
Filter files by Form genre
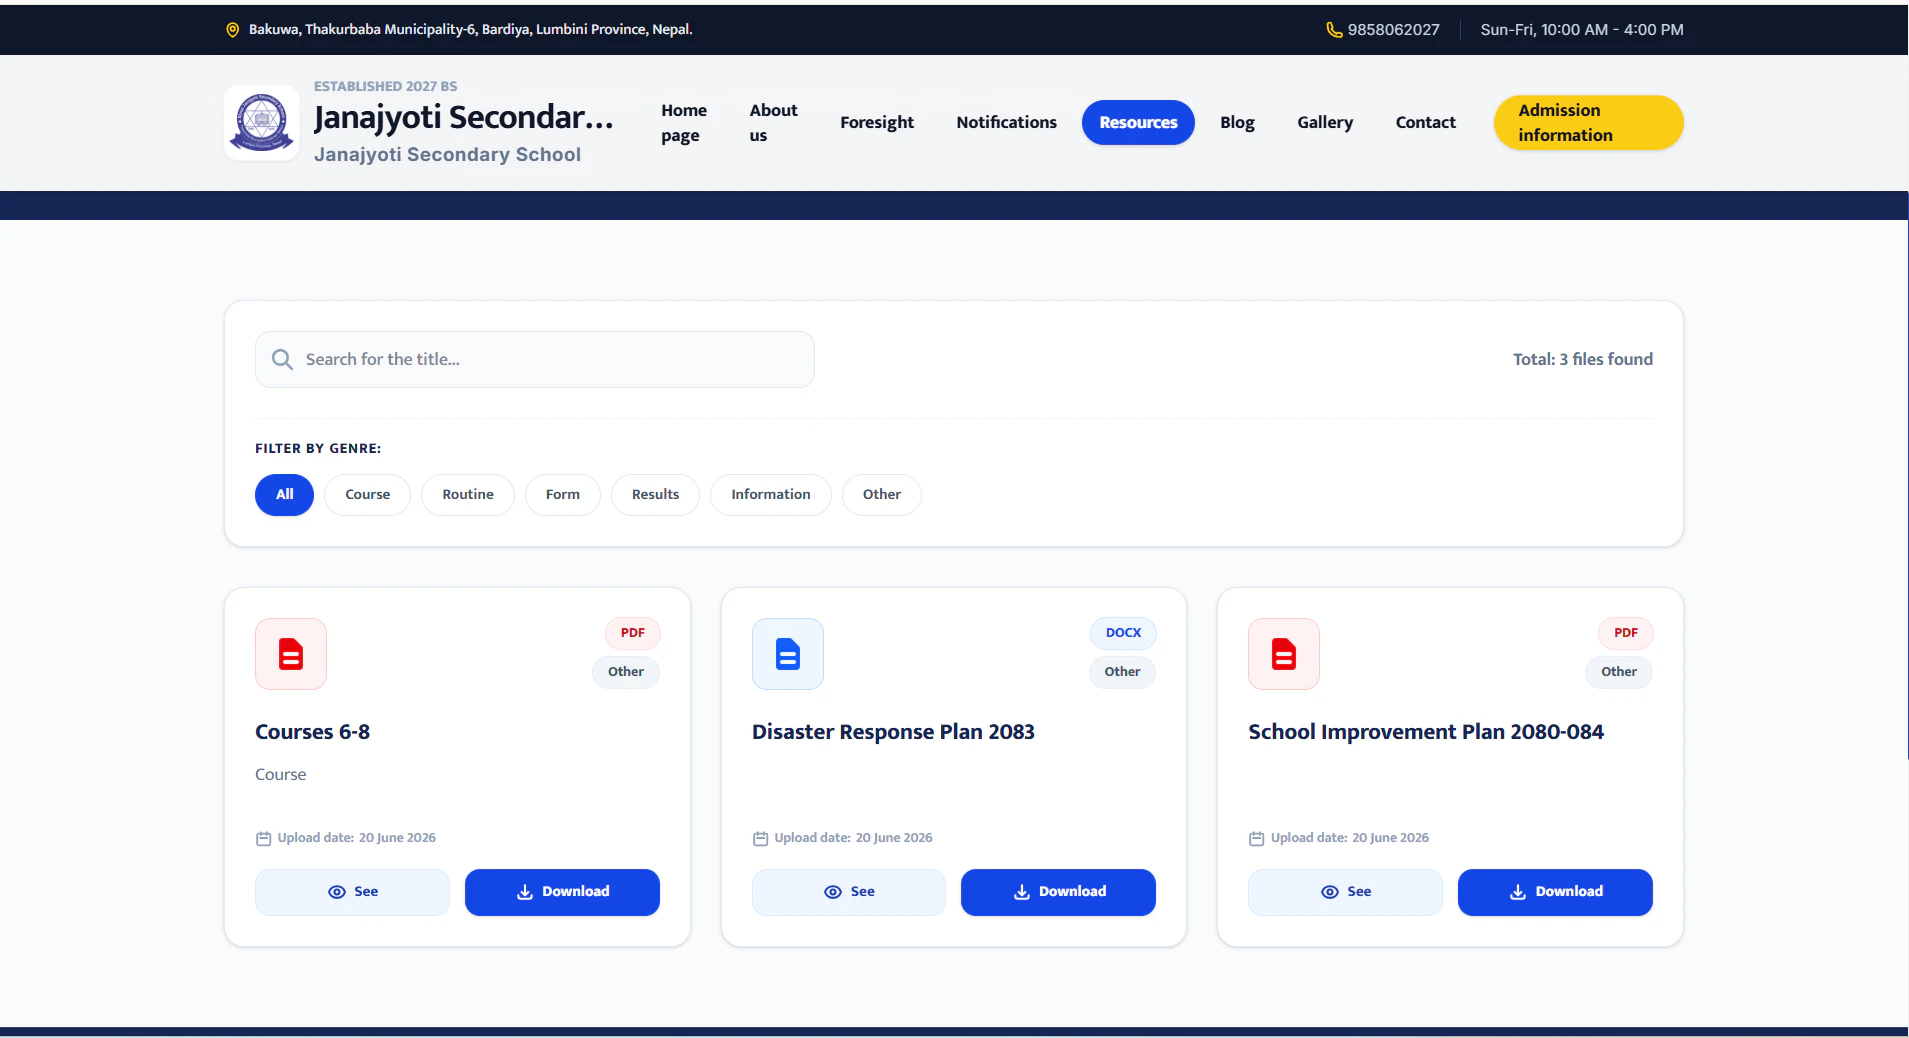pyautogui.click(x=563, y=495)
